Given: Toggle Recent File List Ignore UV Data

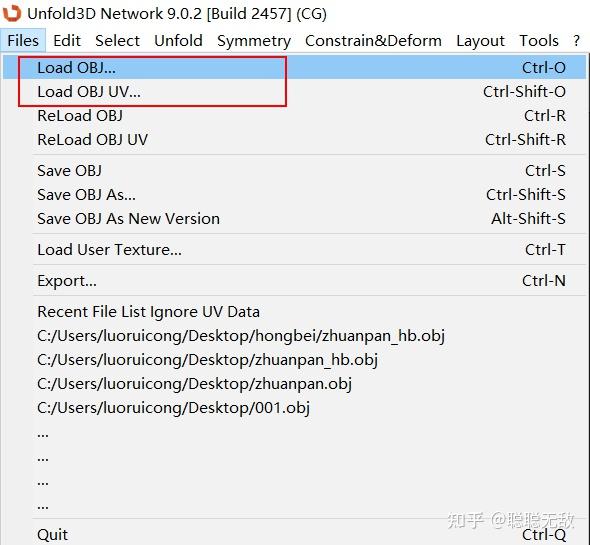Looking at the screenshot, I should (294, 312).
